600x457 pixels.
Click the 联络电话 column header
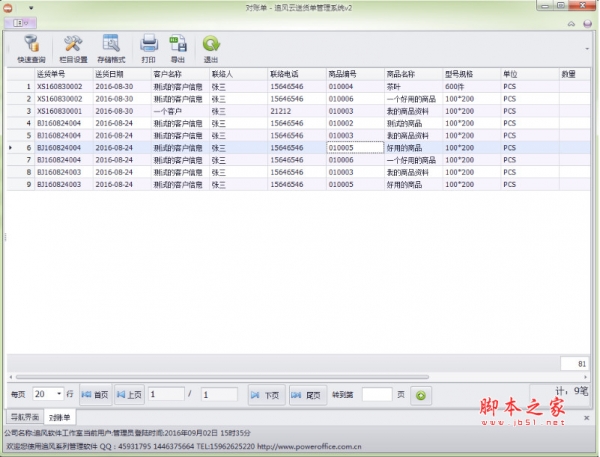pos(297,74)
